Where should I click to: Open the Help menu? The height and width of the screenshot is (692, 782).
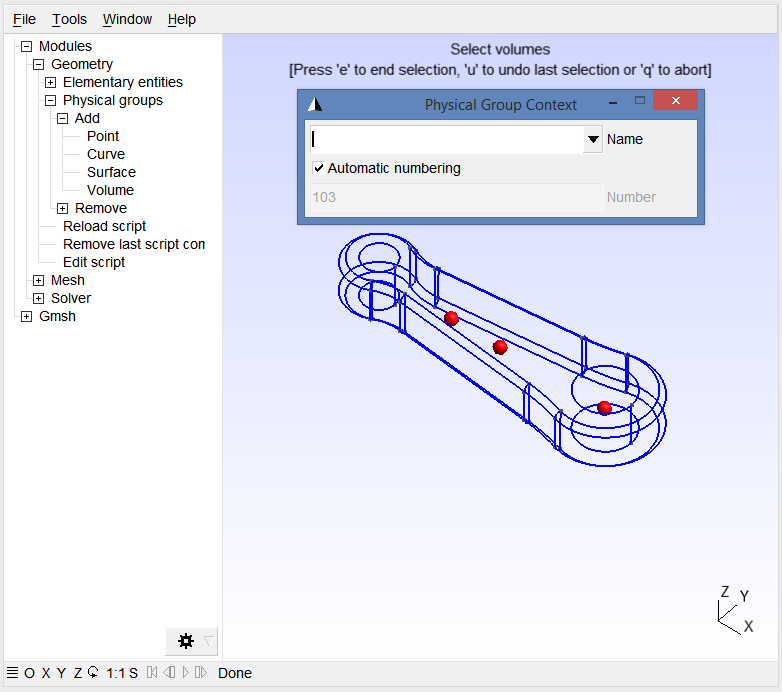point(182,19)
